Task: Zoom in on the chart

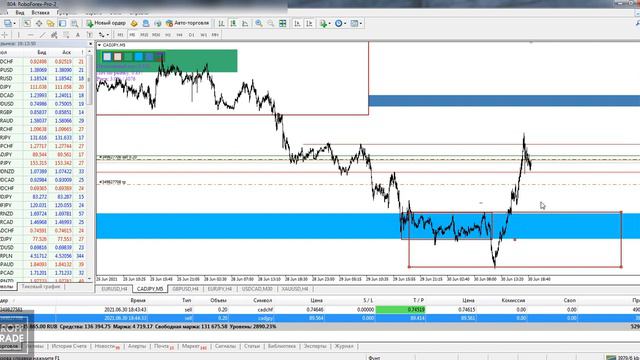Action: coord(259,24)
